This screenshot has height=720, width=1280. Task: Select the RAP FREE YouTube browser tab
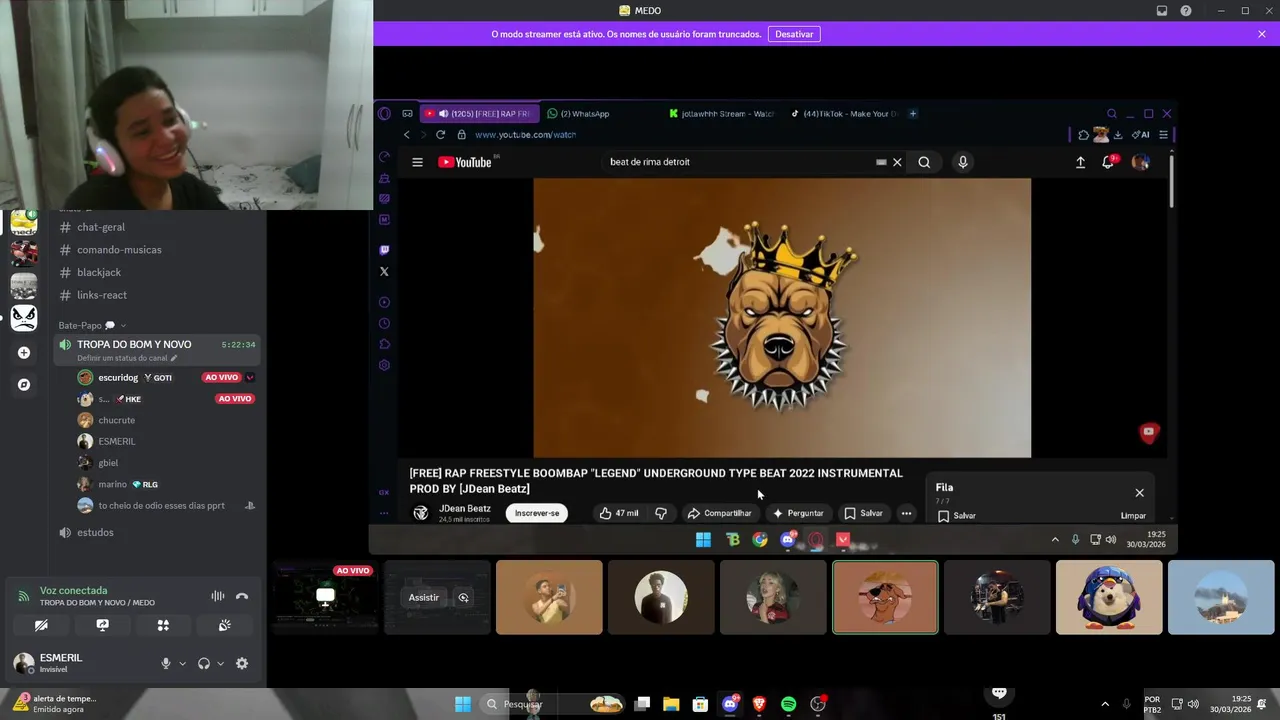pos(478,114)
